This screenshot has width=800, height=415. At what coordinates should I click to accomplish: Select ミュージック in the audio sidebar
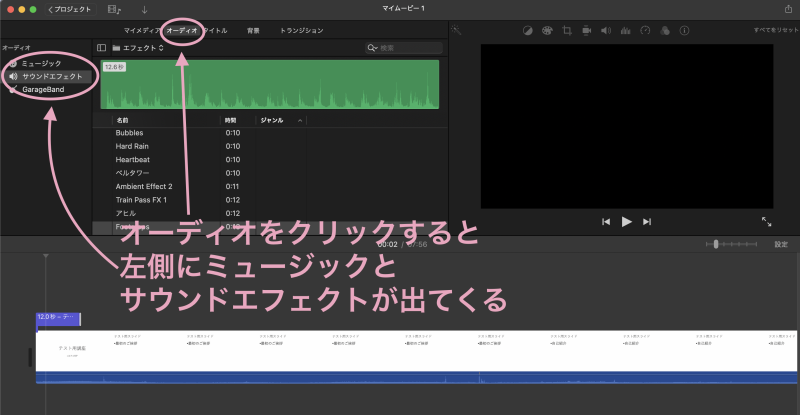point(41,63)
